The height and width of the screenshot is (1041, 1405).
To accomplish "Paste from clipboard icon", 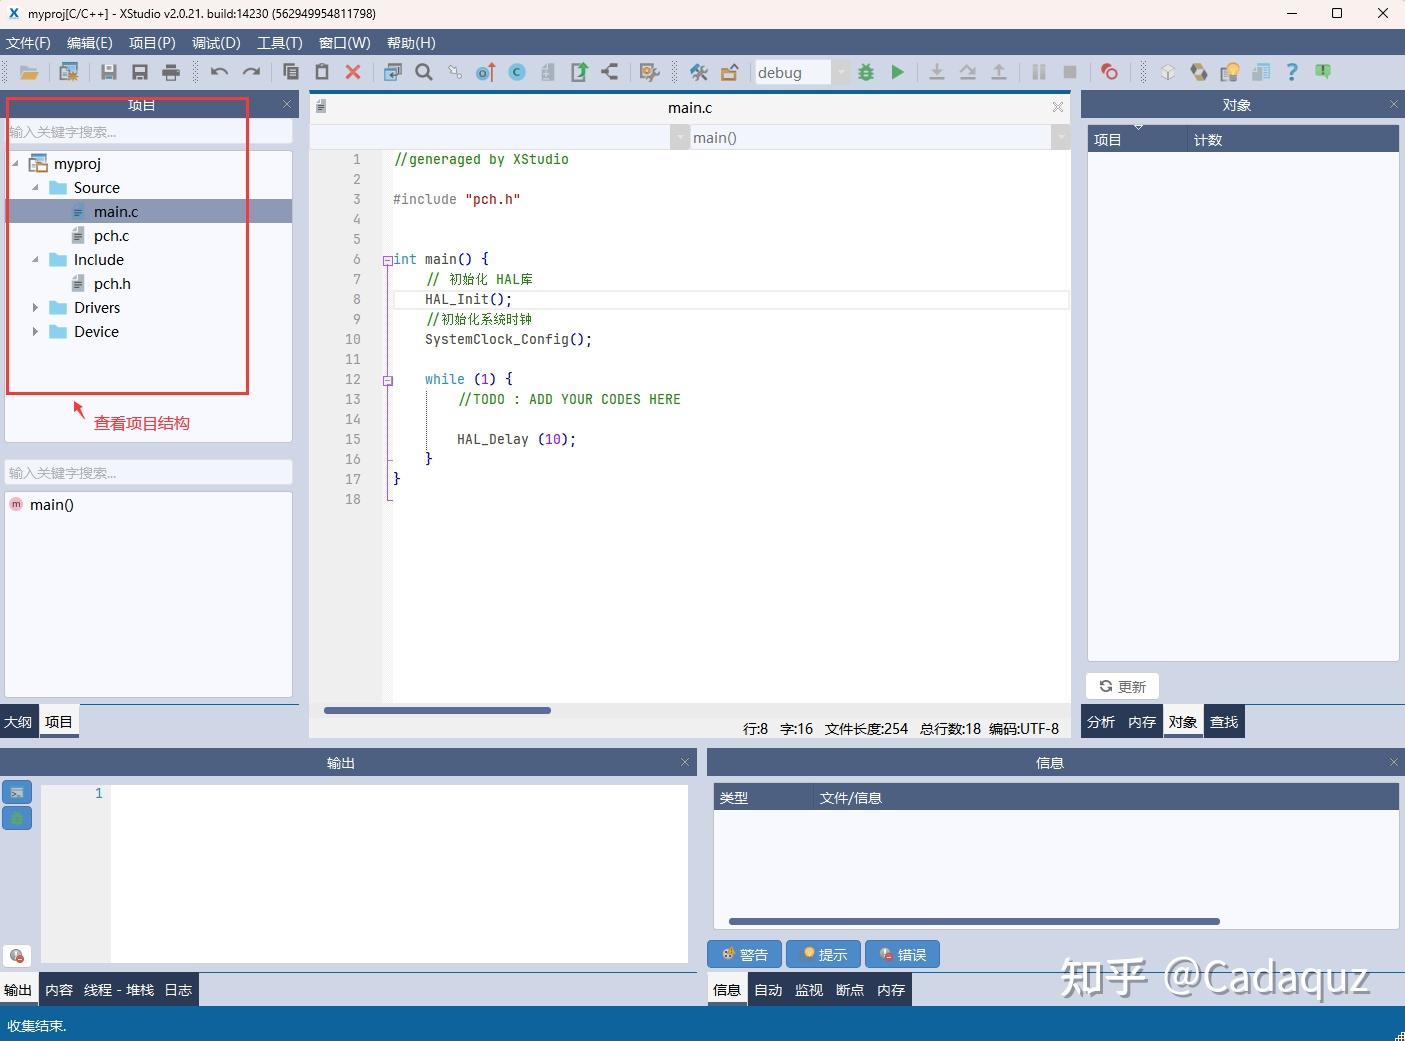I will click(x=322, y=72).
